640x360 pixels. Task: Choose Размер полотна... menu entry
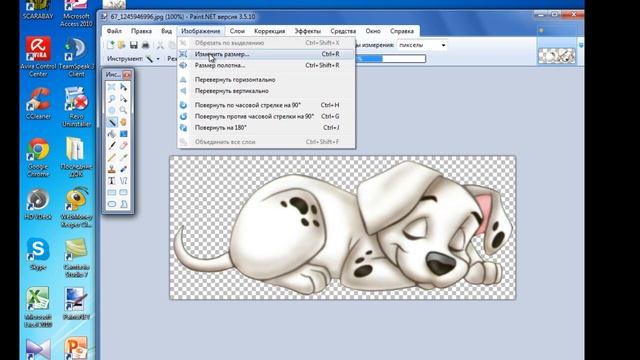click(x=266, y=65)
